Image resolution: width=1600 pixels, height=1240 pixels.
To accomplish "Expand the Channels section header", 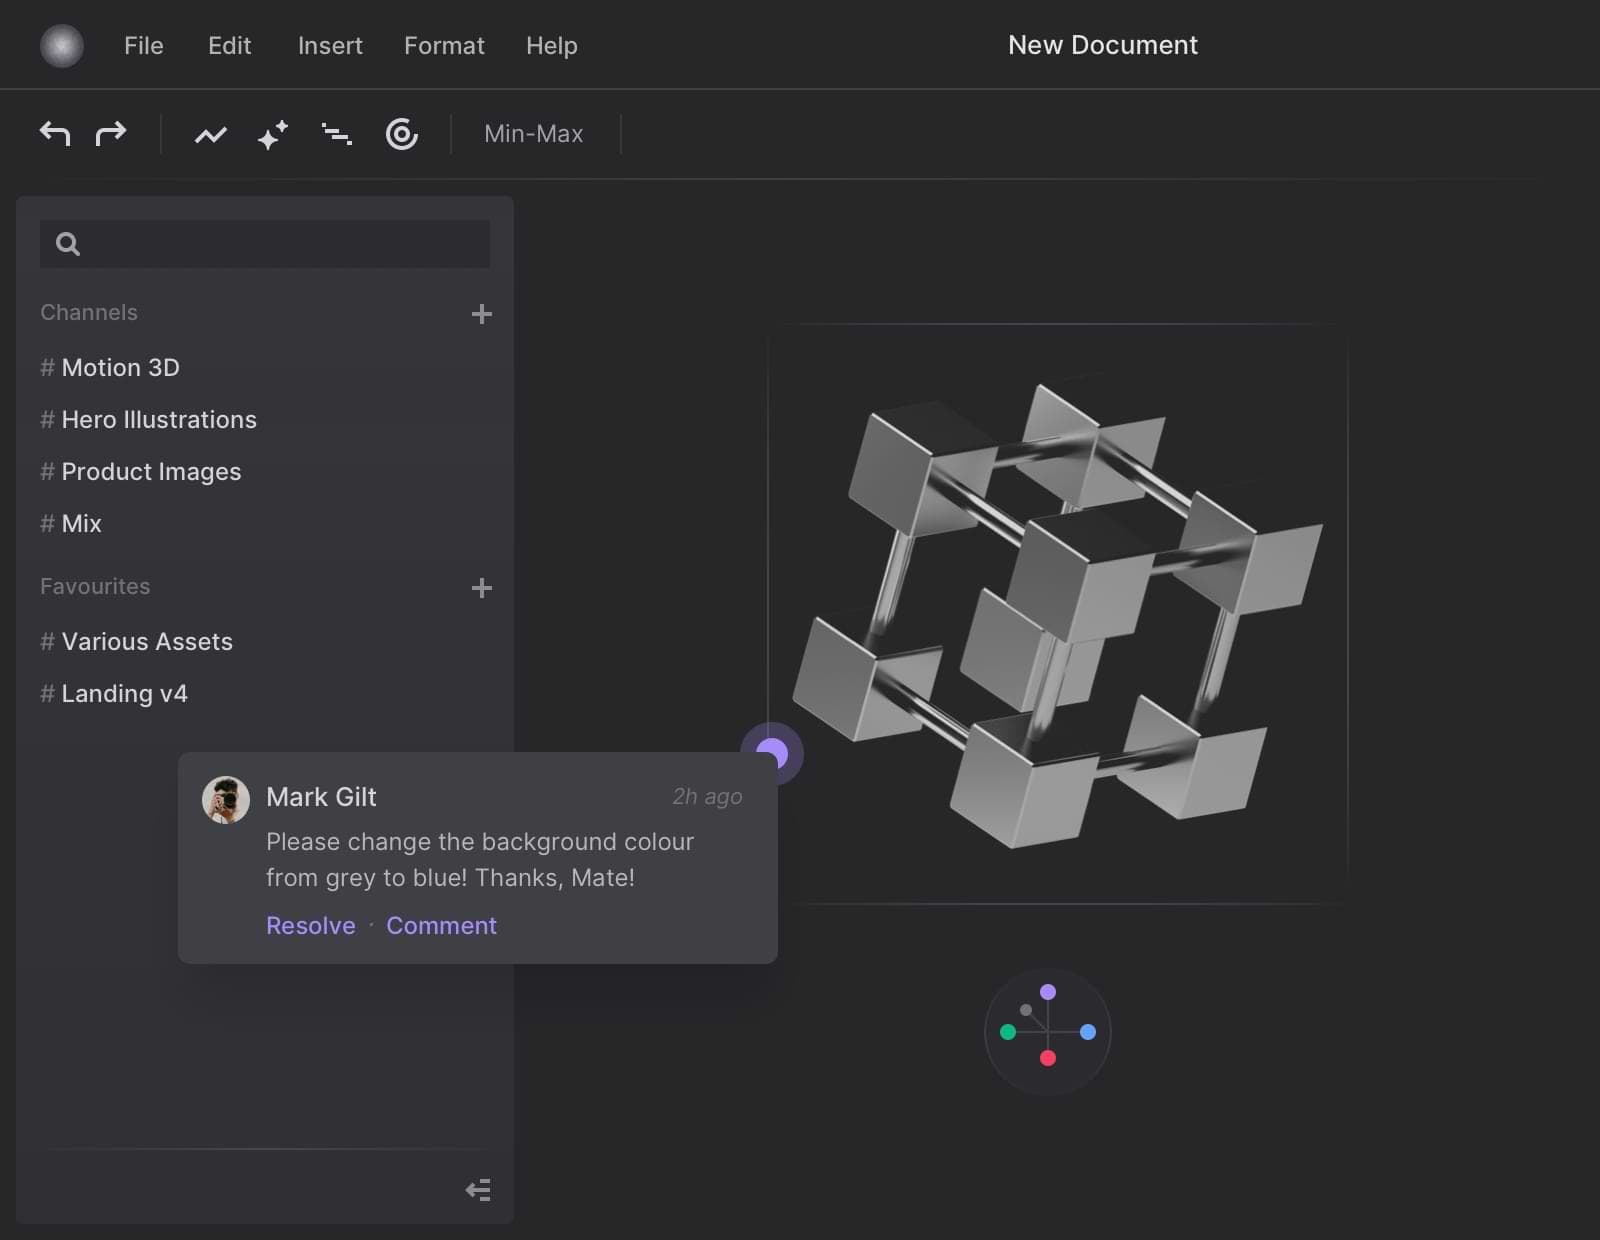I will (x=88, y=312).
